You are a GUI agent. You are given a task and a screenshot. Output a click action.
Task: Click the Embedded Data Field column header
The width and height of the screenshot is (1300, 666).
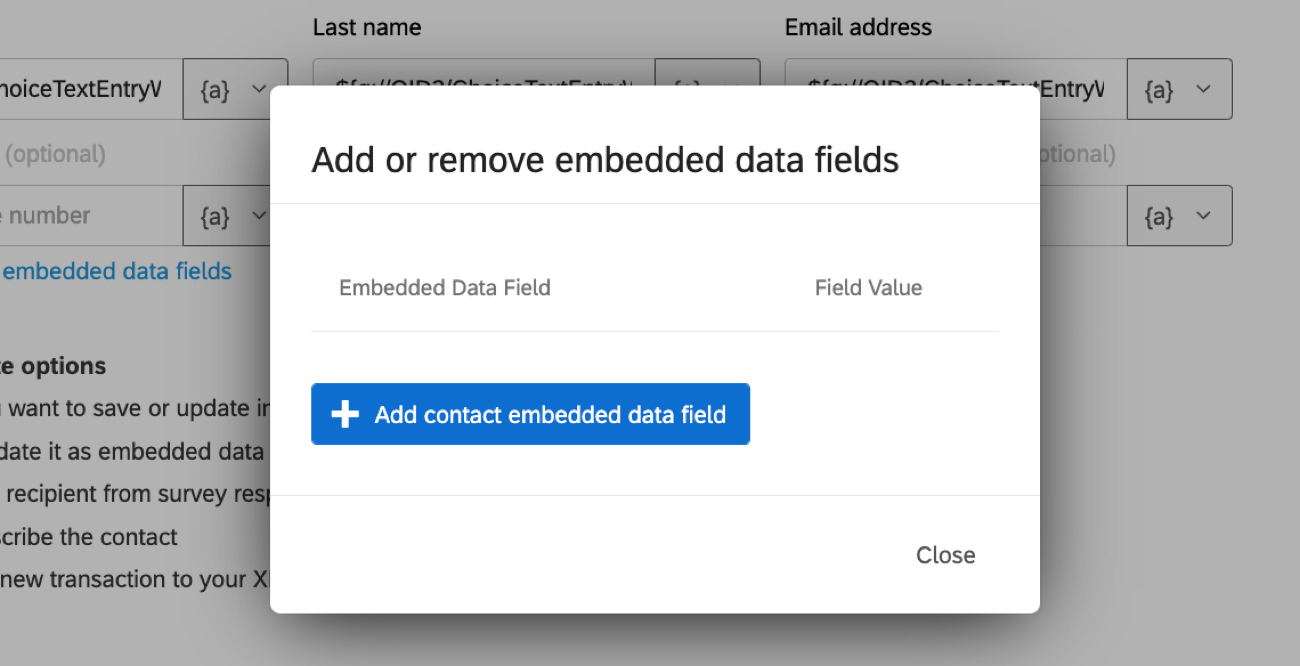[x=444, y=287]
